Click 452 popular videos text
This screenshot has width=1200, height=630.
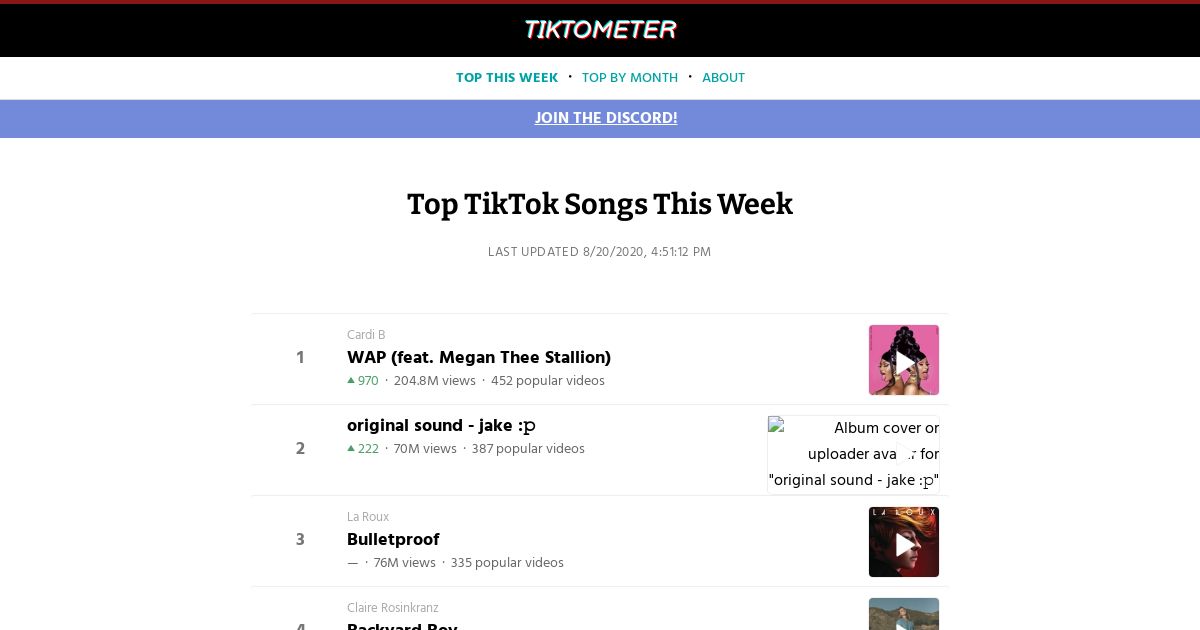tap(548, 381)
